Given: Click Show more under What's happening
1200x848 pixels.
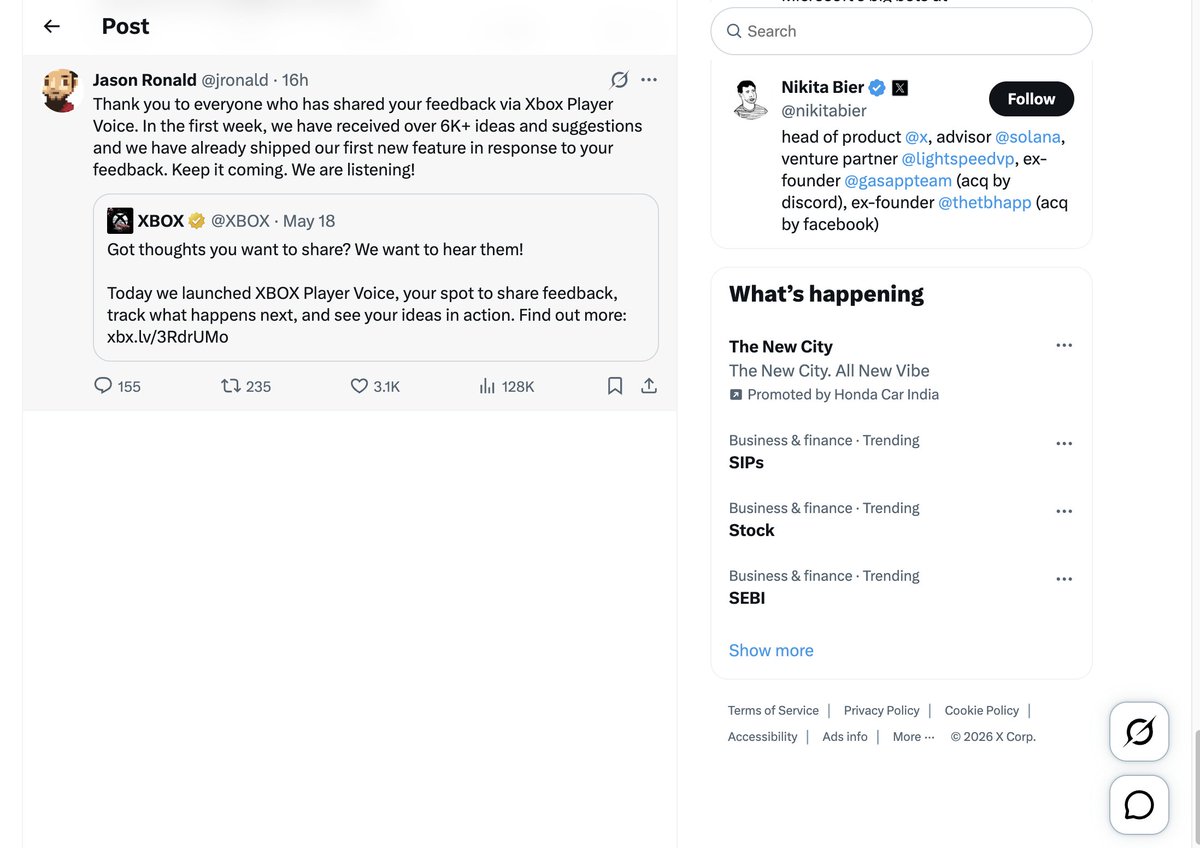Looking at the screenshot, I should coord(771,650).
